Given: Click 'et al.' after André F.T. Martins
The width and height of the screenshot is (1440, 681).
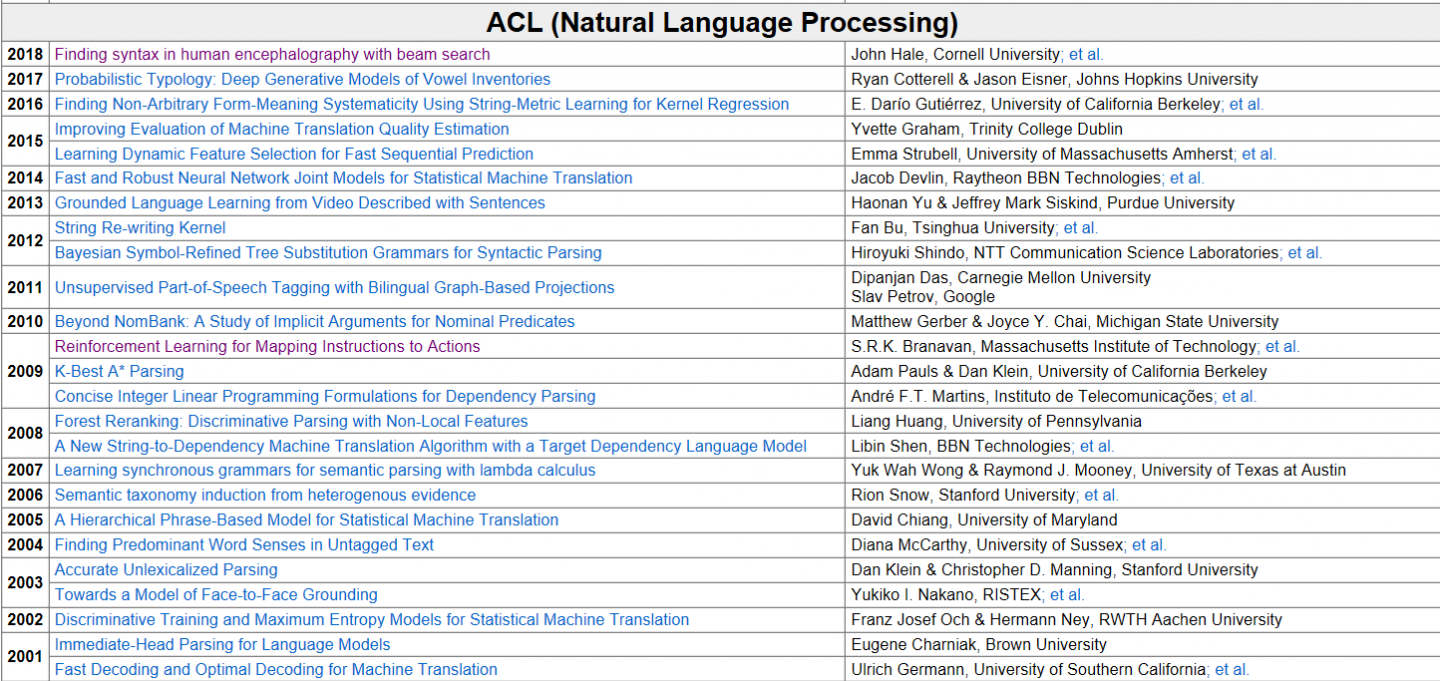Looking at the screenshot, I should click(1239, 397).
